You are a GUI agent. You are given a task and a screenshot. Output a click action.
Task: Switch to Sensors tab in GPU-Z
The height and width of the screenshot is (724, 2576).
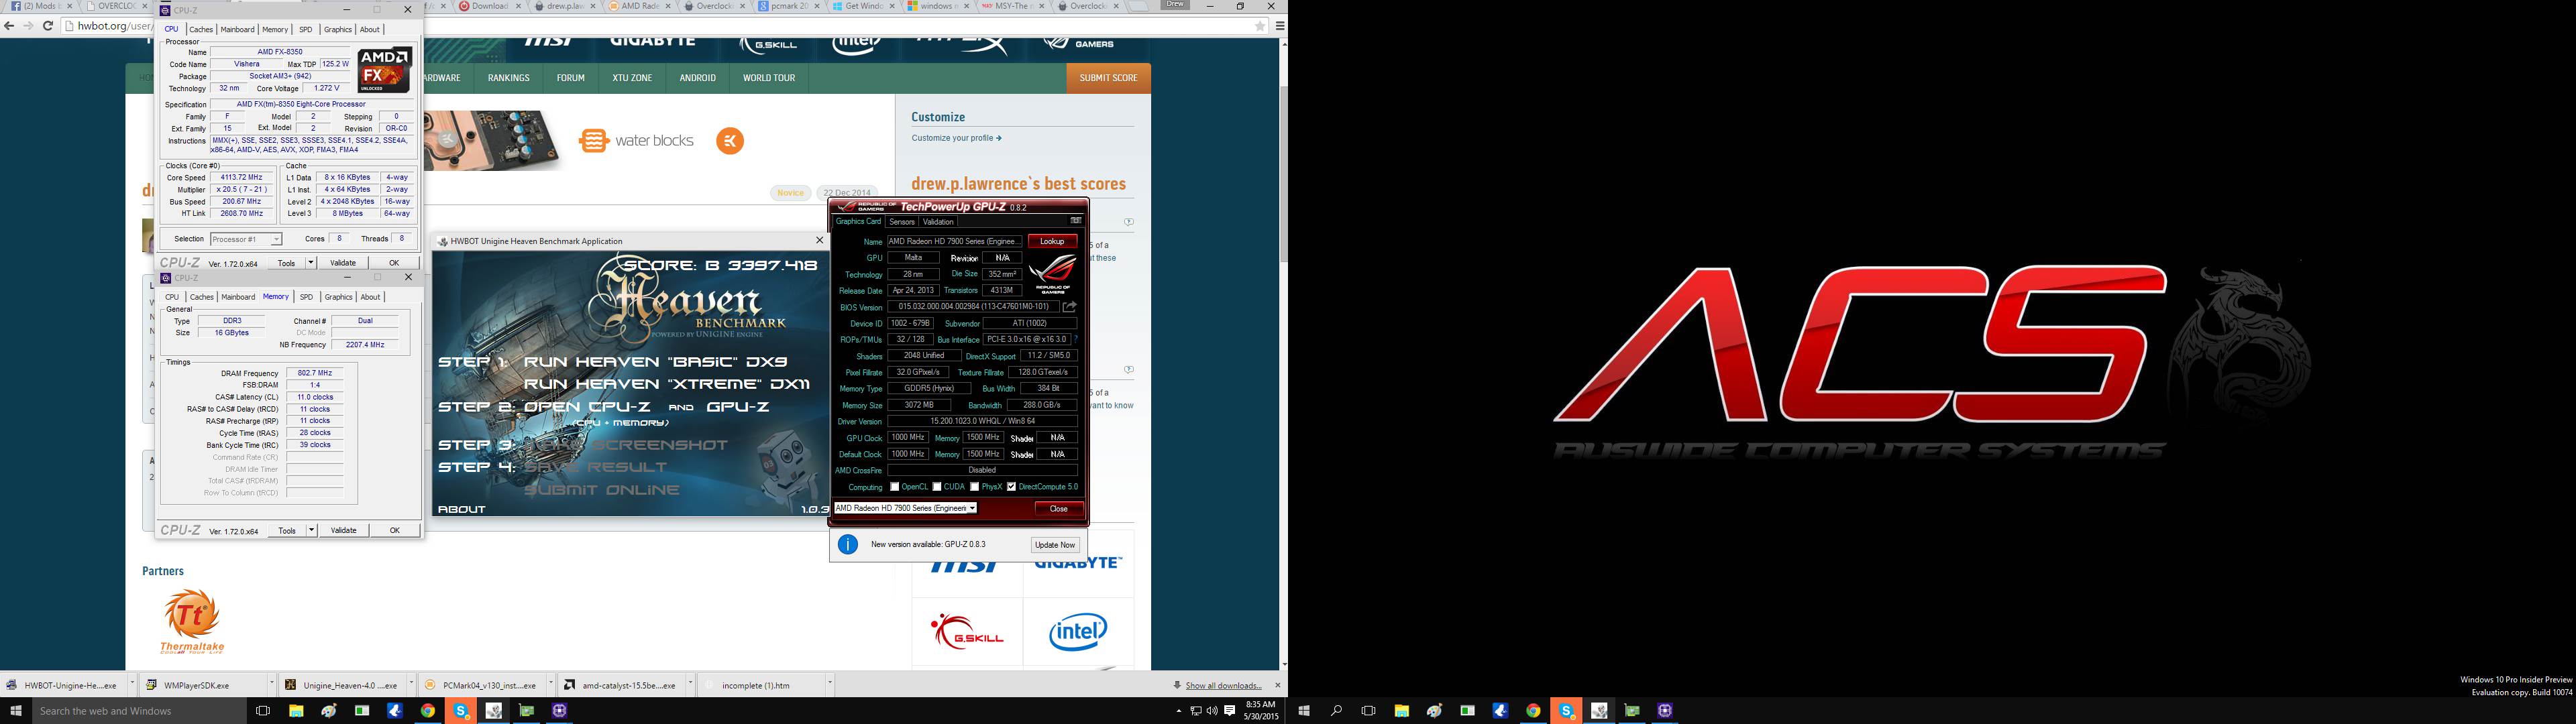[902, 222]
